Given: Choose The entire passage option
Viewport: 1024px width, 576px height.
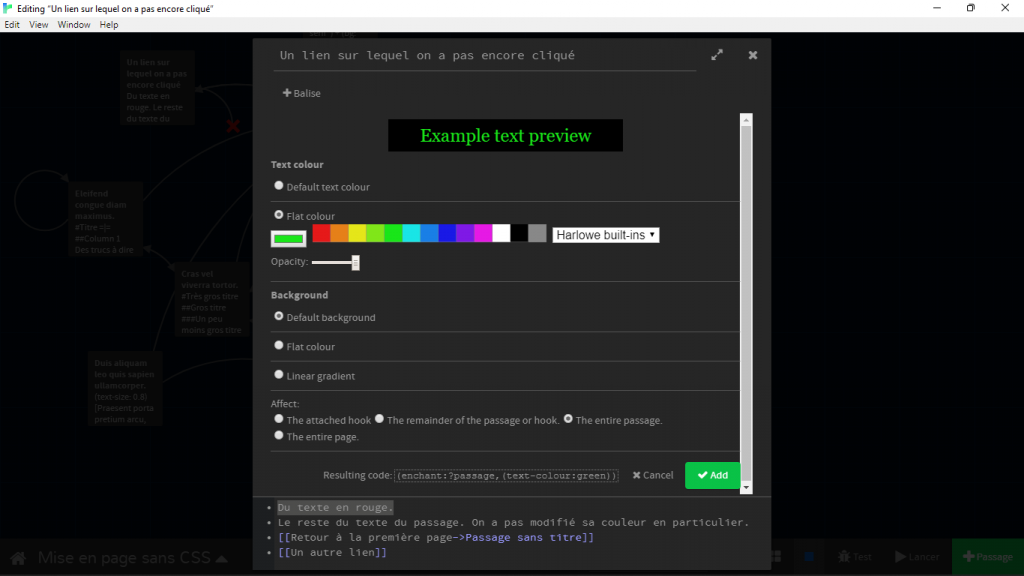Looking at the screenshot, I should [568, 419].
